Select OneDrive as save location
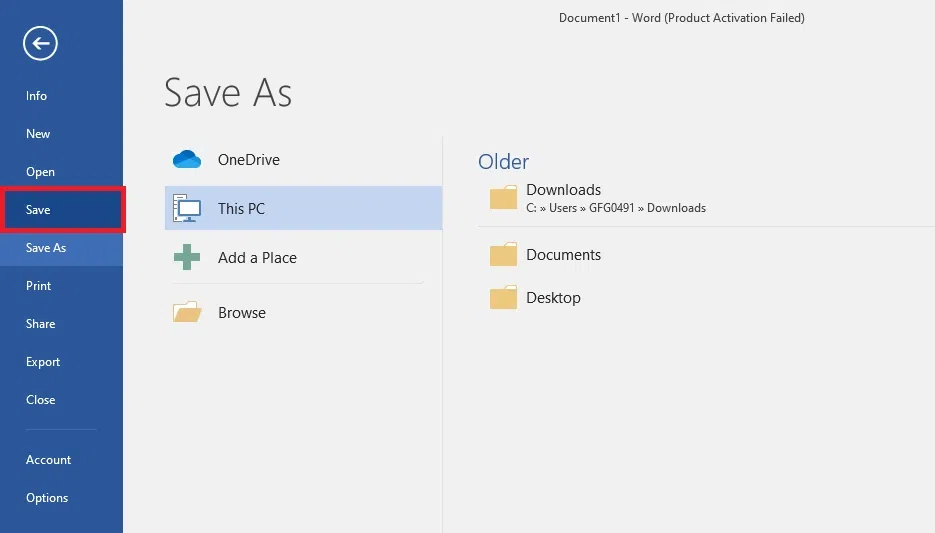This screenshot has width=935, height=533. 249,160
